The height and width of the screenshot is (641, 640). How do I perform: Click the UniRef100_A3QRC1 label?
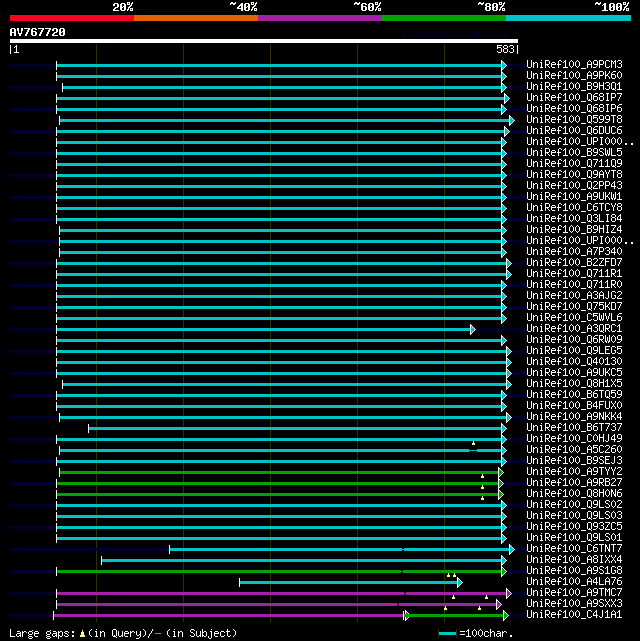pos(574,329)
